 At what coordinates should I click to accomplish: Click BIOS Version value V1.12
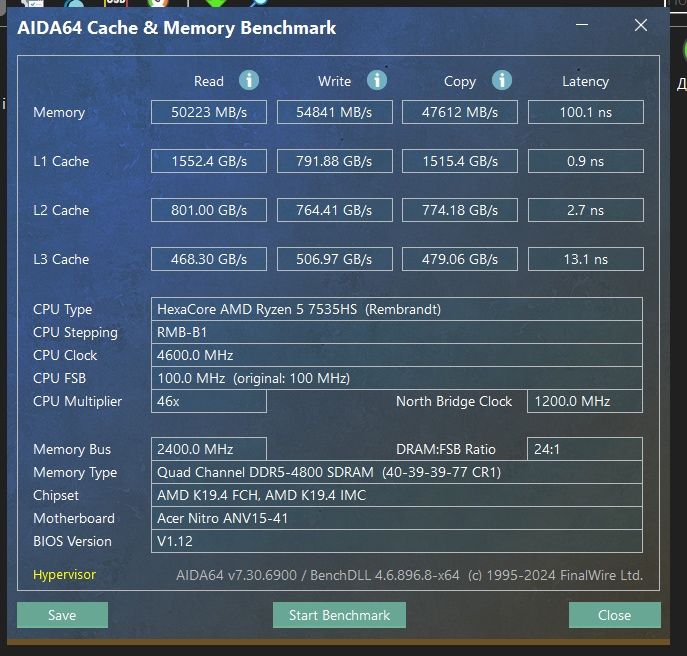tap(397, 541)
